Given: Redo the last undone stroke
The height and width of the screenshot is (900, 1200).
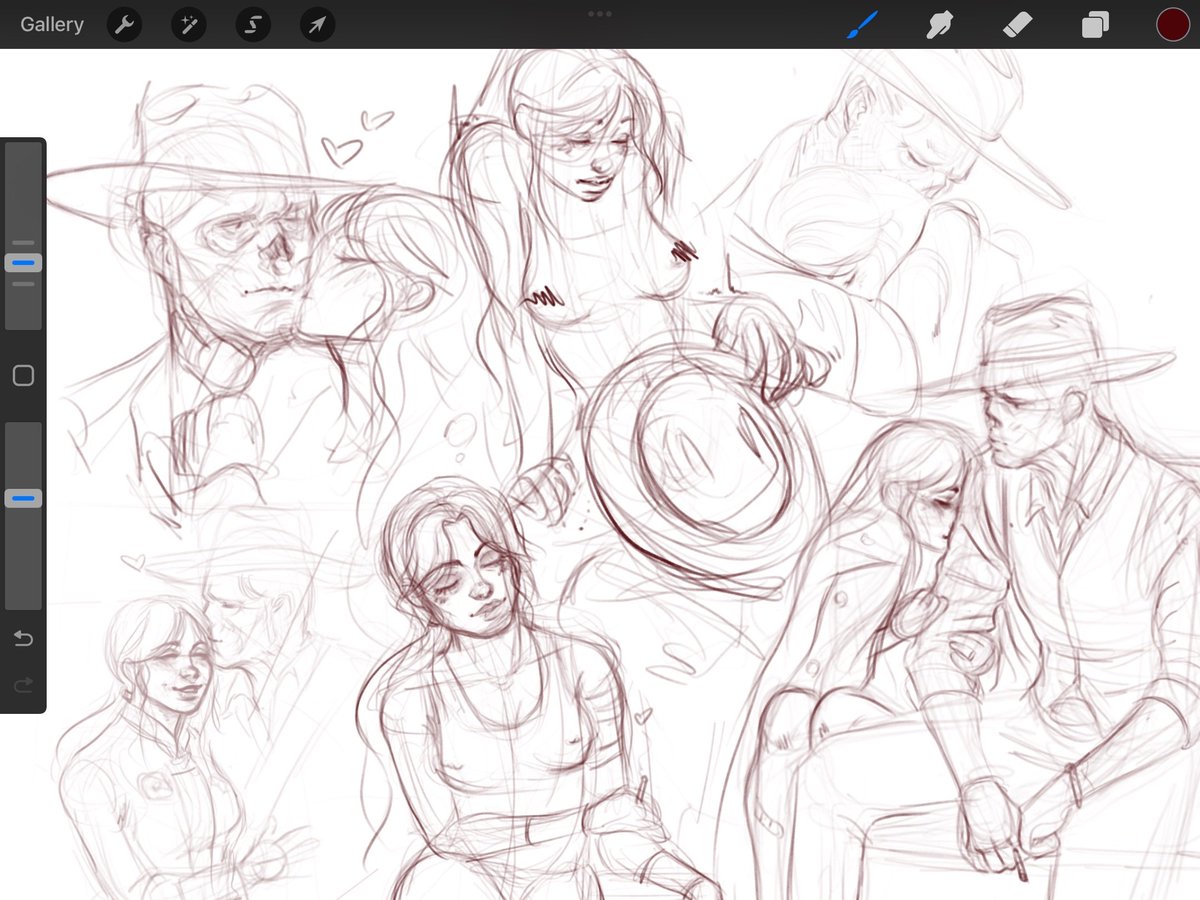Looking at the screenshot, I should pyautogui.click(x=23, y=685).
